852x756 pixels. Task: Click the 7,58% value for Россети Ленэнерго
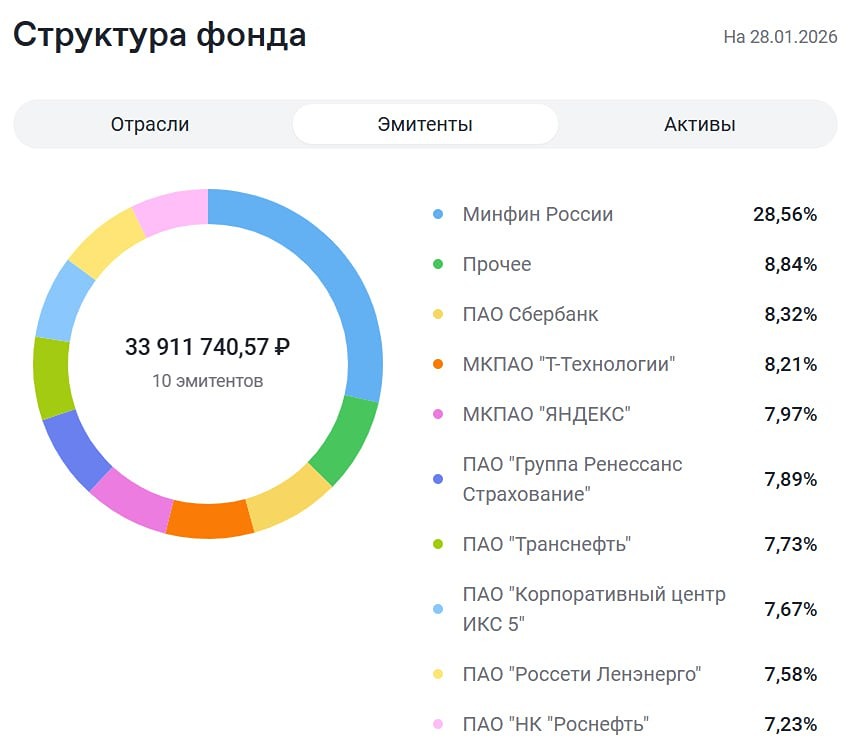(793, 673)
